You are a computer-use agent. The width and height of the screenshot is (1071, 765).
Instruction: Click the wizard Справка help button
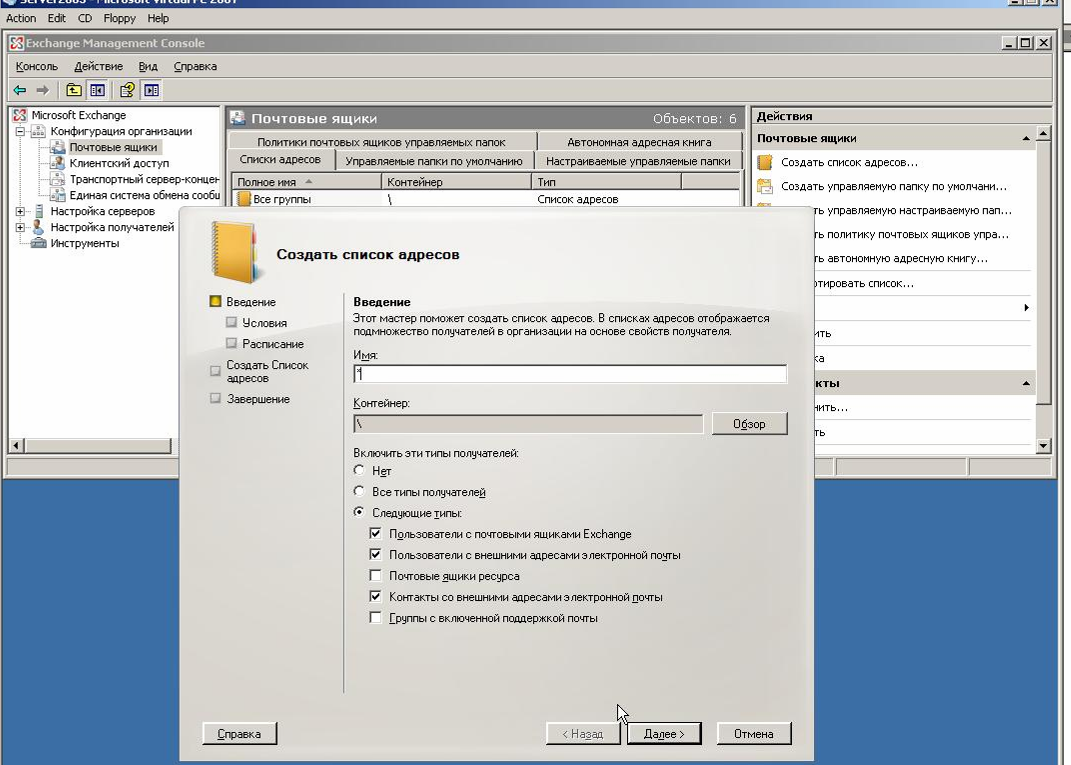point(239,734)
